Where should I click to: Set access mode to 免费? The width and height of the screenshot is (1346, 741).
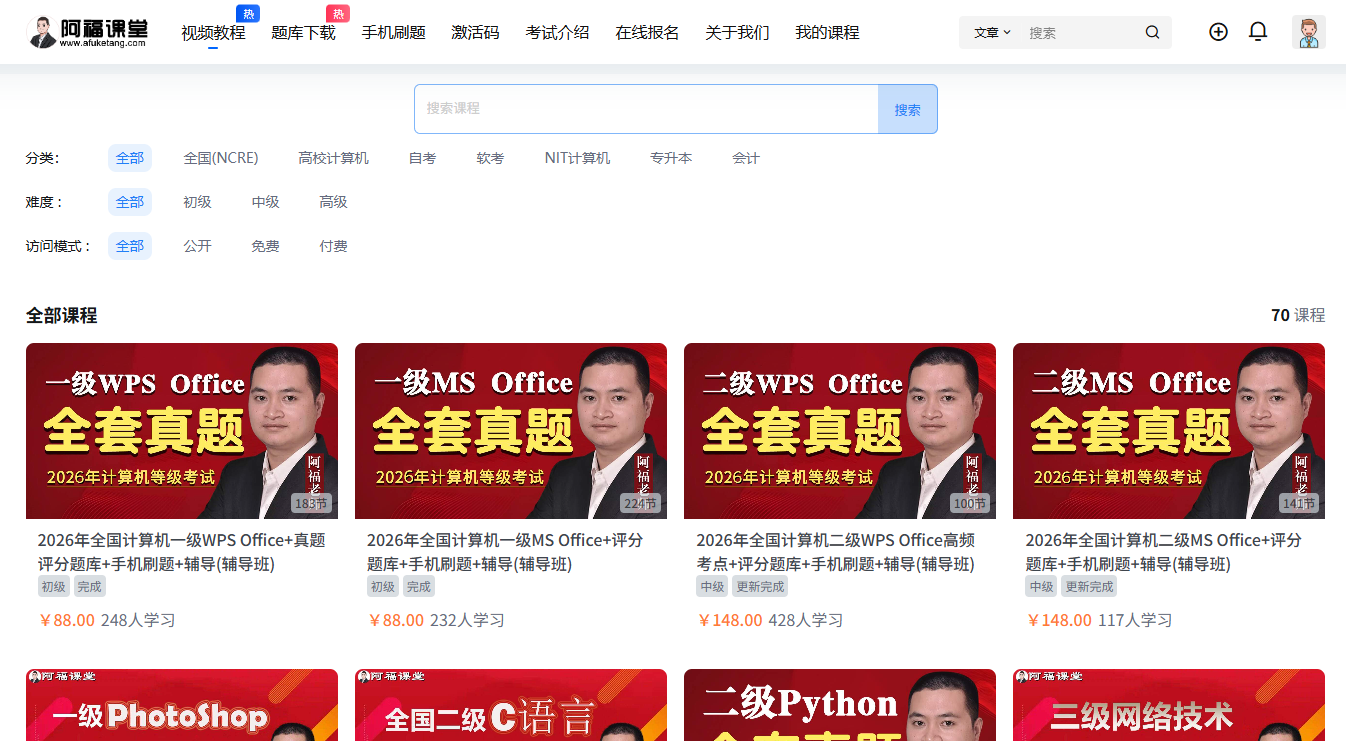pyautogui.click(x=265, y=246)
